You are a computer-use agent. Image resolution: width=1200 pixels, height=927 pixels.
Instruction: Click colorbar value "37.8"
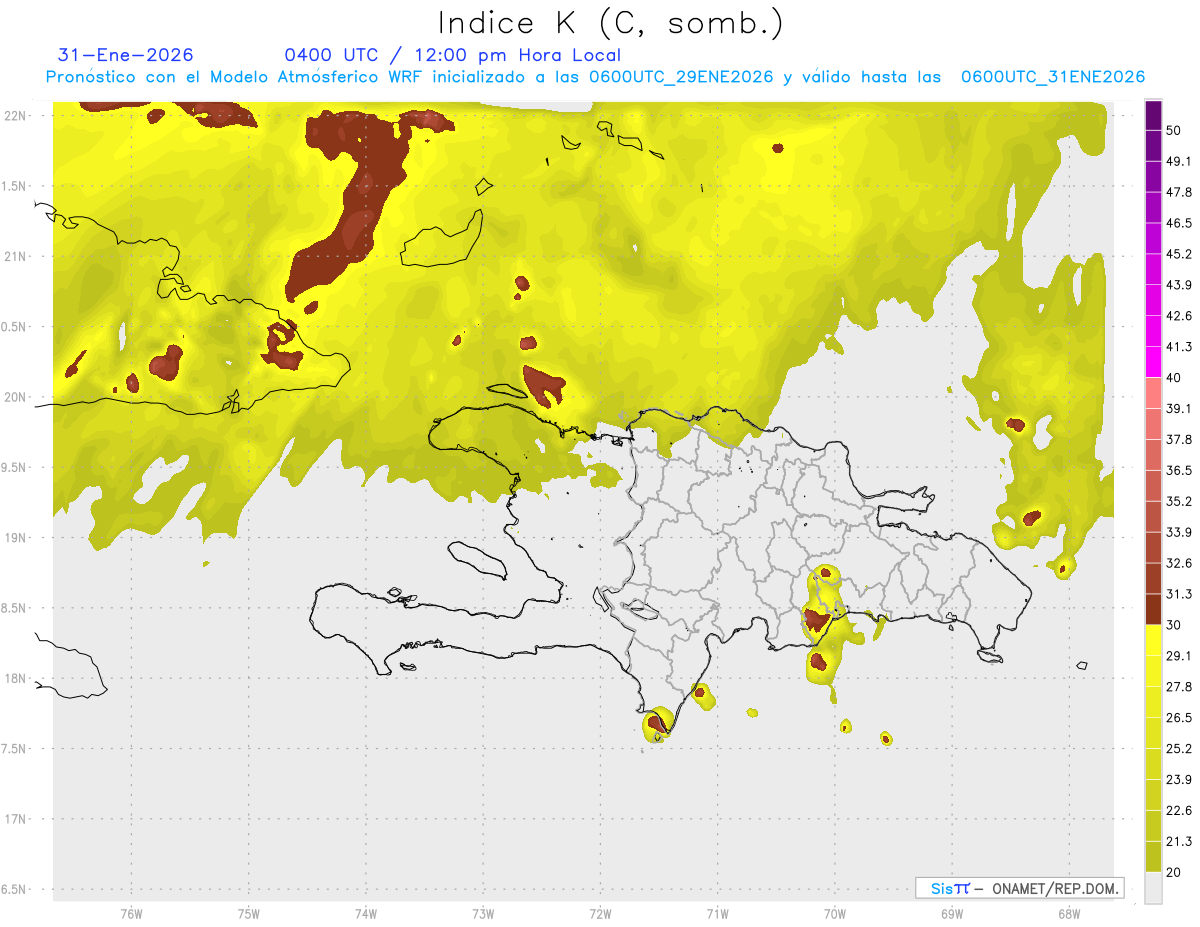tap(1178, 439)
